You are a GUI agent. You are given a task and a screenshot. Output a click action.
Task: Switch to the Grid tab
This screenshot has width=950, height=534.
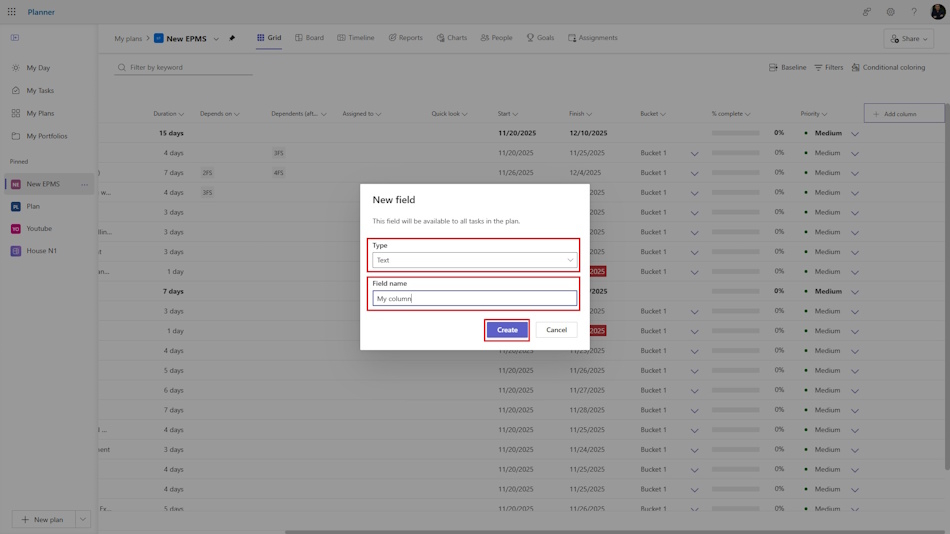(268, 38)
